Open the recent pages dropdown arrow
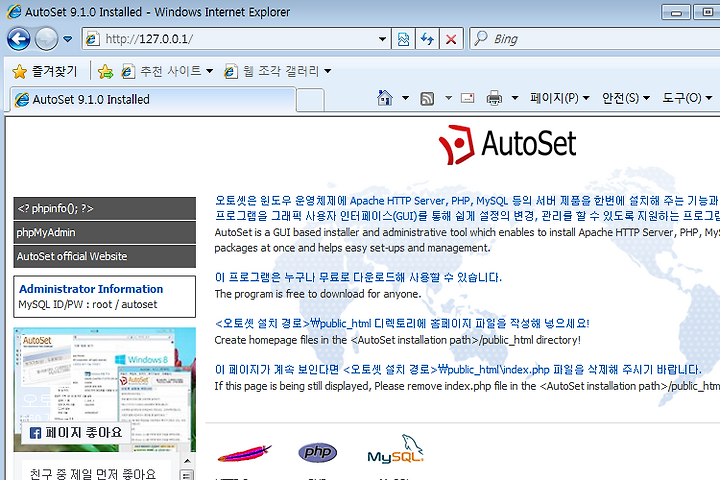 (68, 39)
